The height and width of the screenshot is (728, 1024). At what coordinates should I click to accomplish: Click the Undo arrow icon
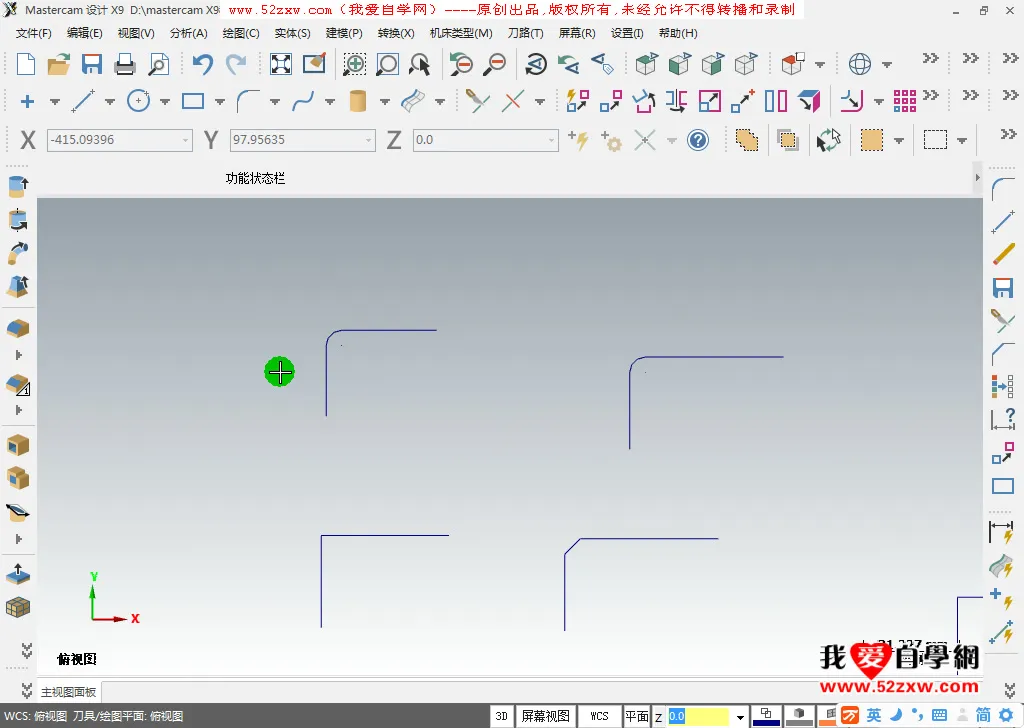(202, 65)
